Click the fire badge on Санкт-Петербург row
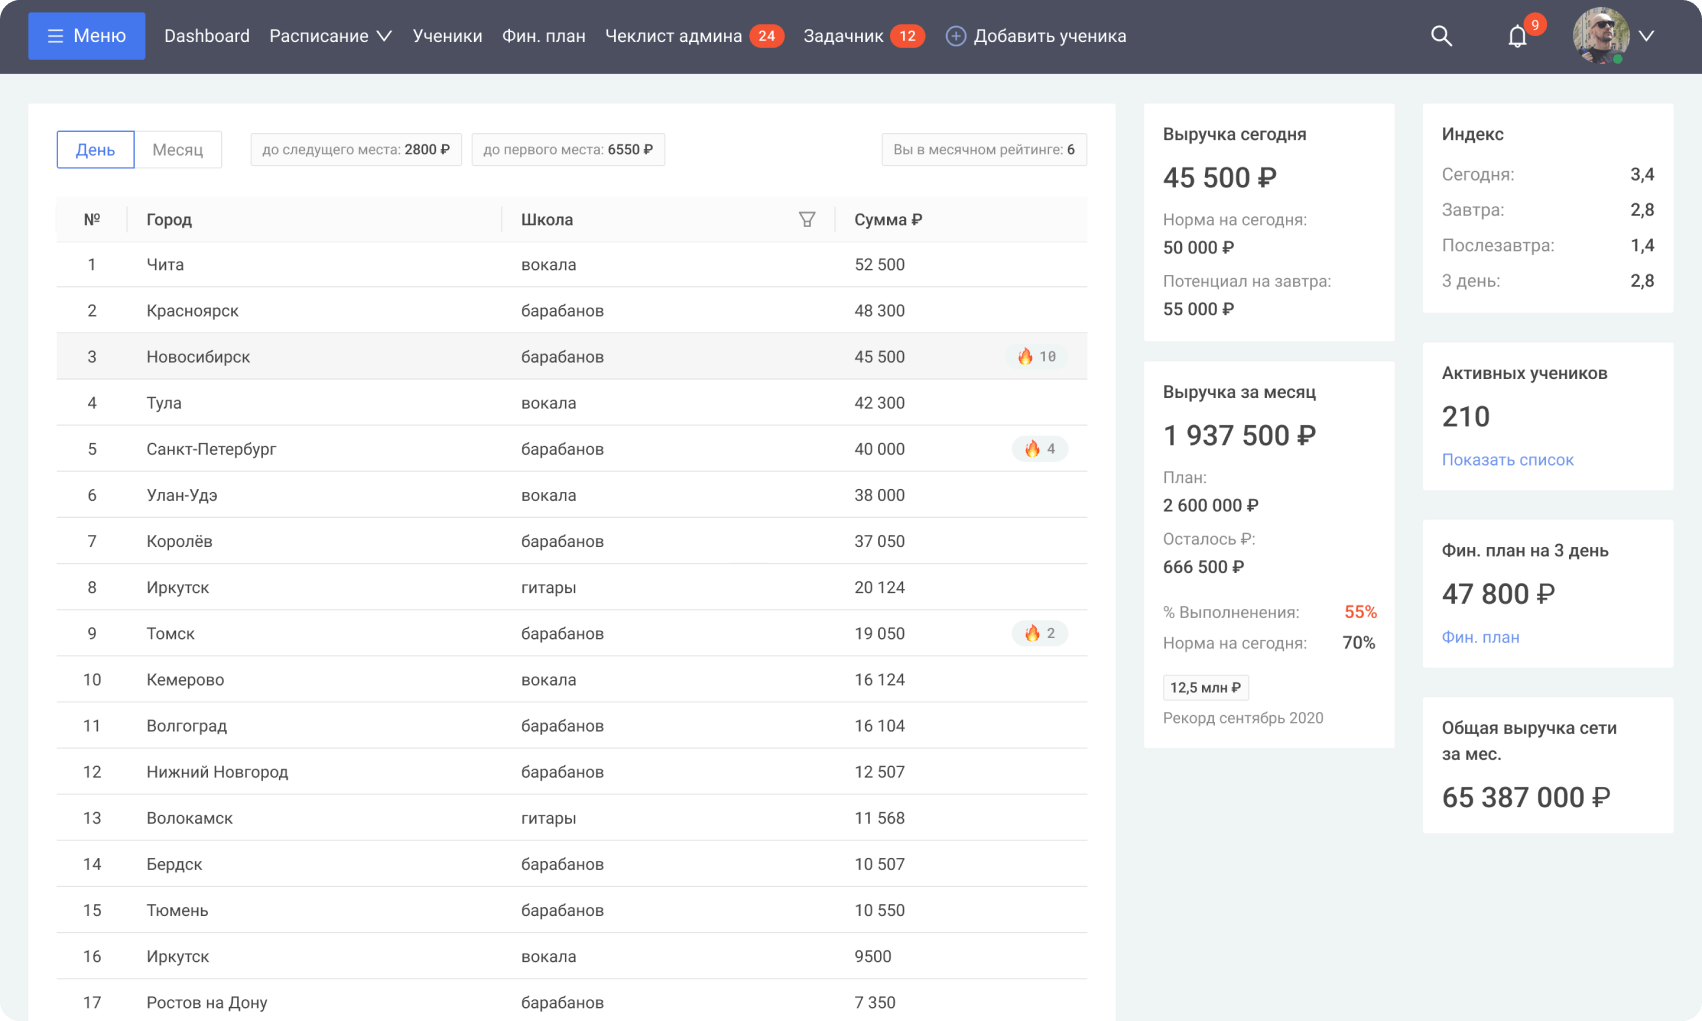 [x=1040, y=449]
